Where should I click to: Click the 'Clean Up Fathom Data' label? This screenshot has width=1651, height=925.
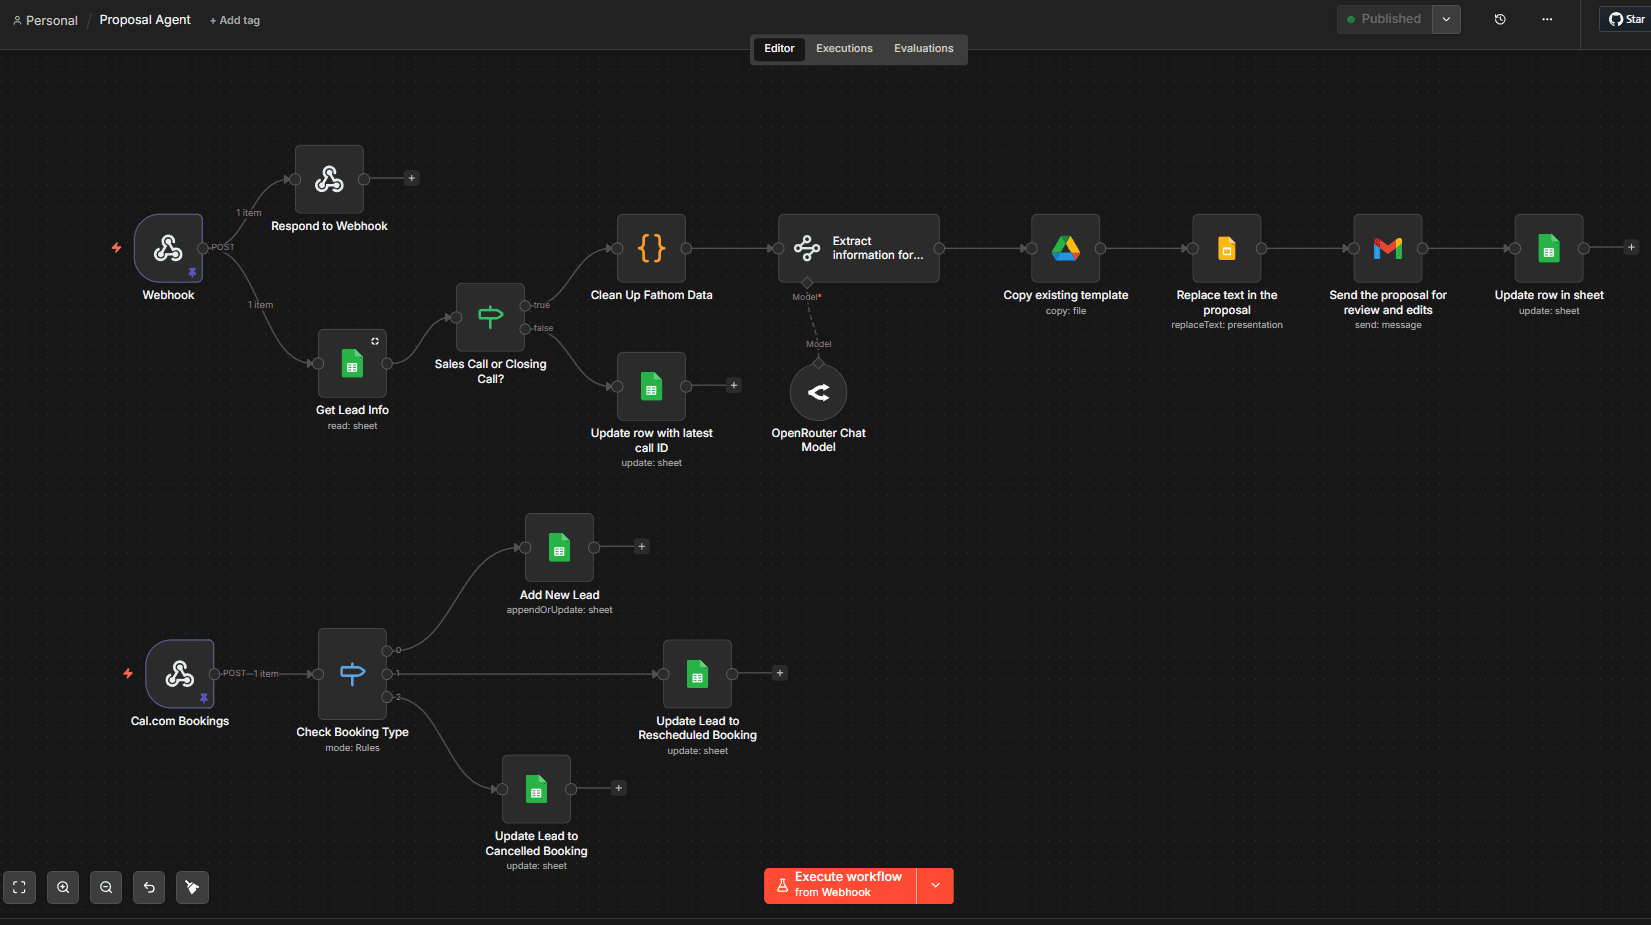(x=651, y=295)
